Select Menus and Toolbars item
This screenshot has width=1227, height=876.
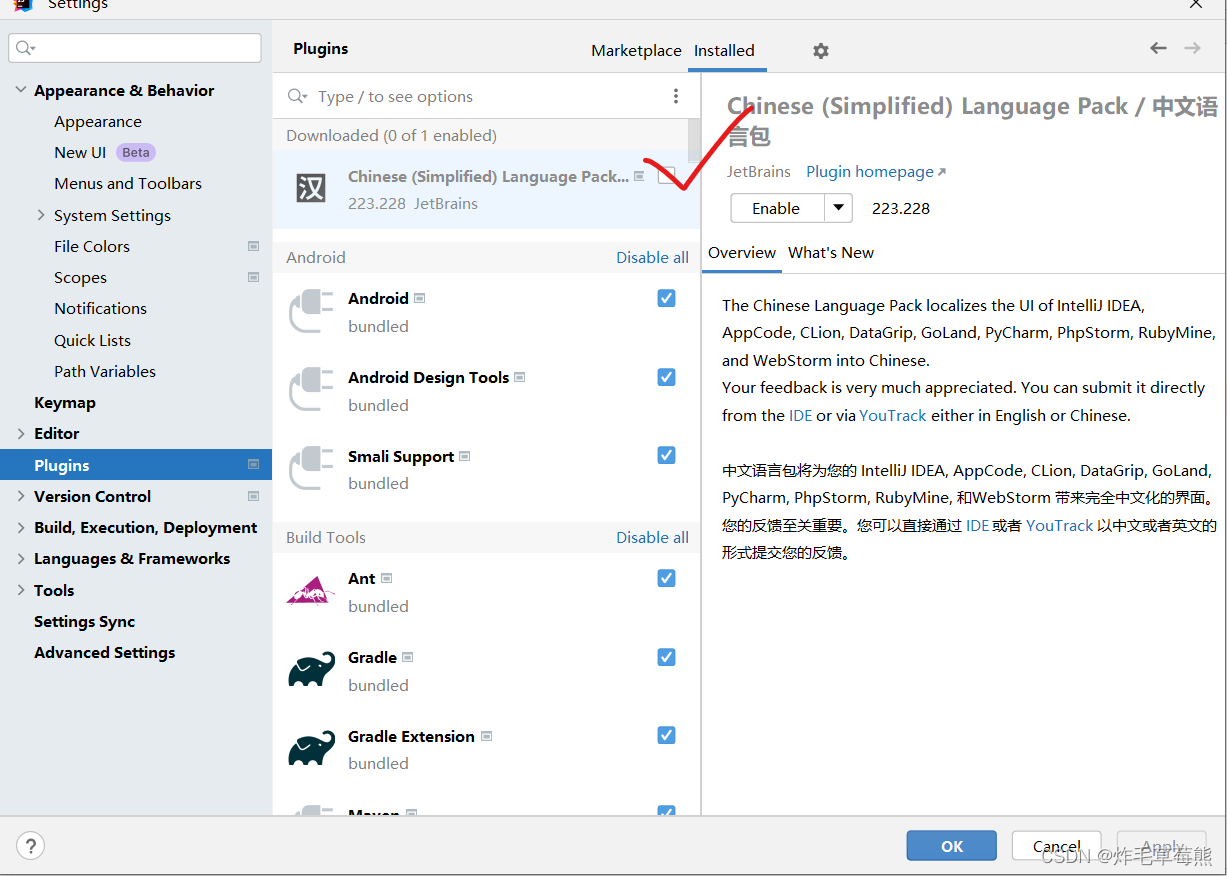click(128, 183)
